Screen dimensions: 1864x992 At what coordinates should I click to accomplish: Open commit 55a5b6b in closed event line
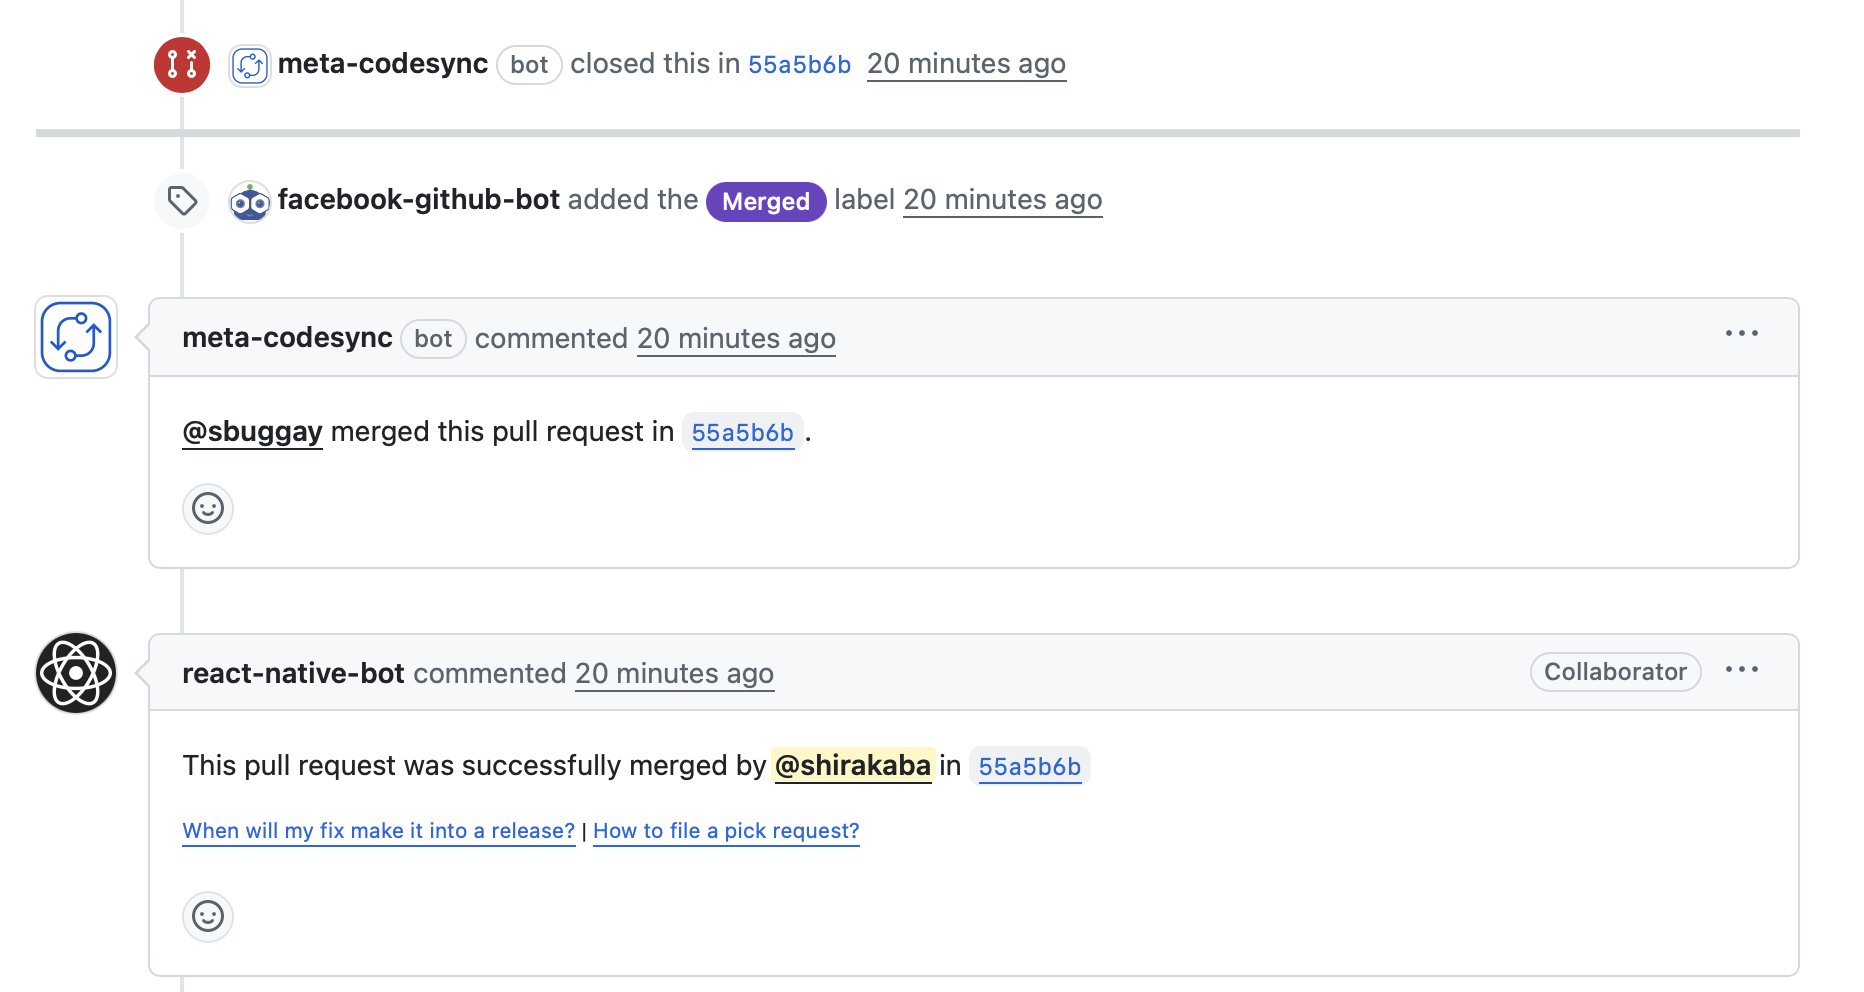(799, 65)
